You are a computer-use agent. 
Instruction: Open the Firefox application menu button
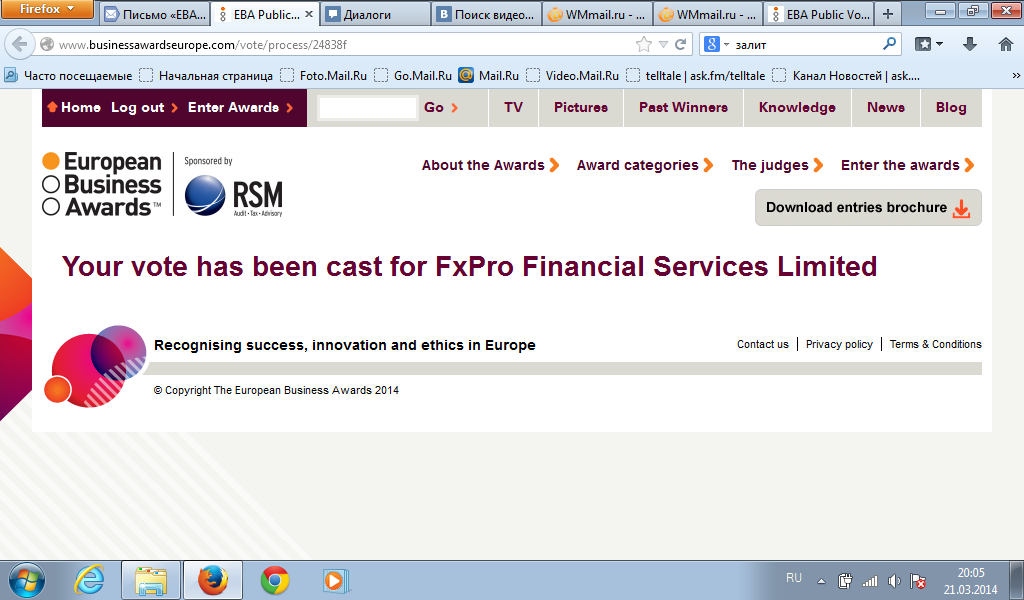[47, 9]
